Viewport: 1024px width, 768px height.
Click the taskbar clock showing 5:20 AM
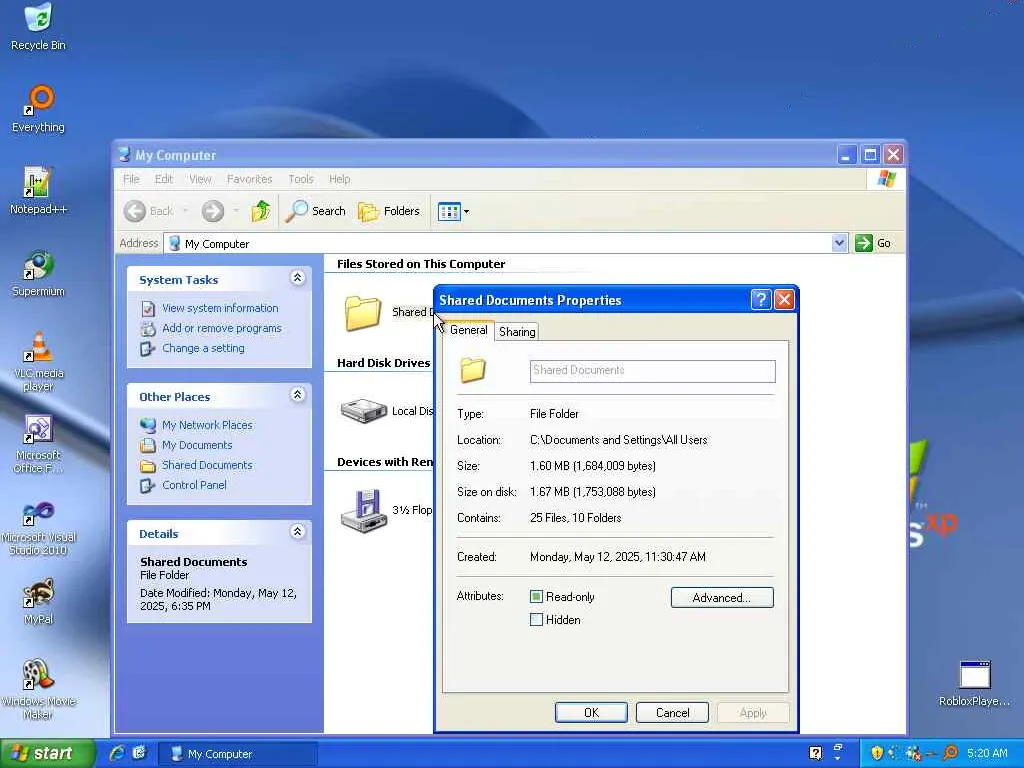(987, 753)
